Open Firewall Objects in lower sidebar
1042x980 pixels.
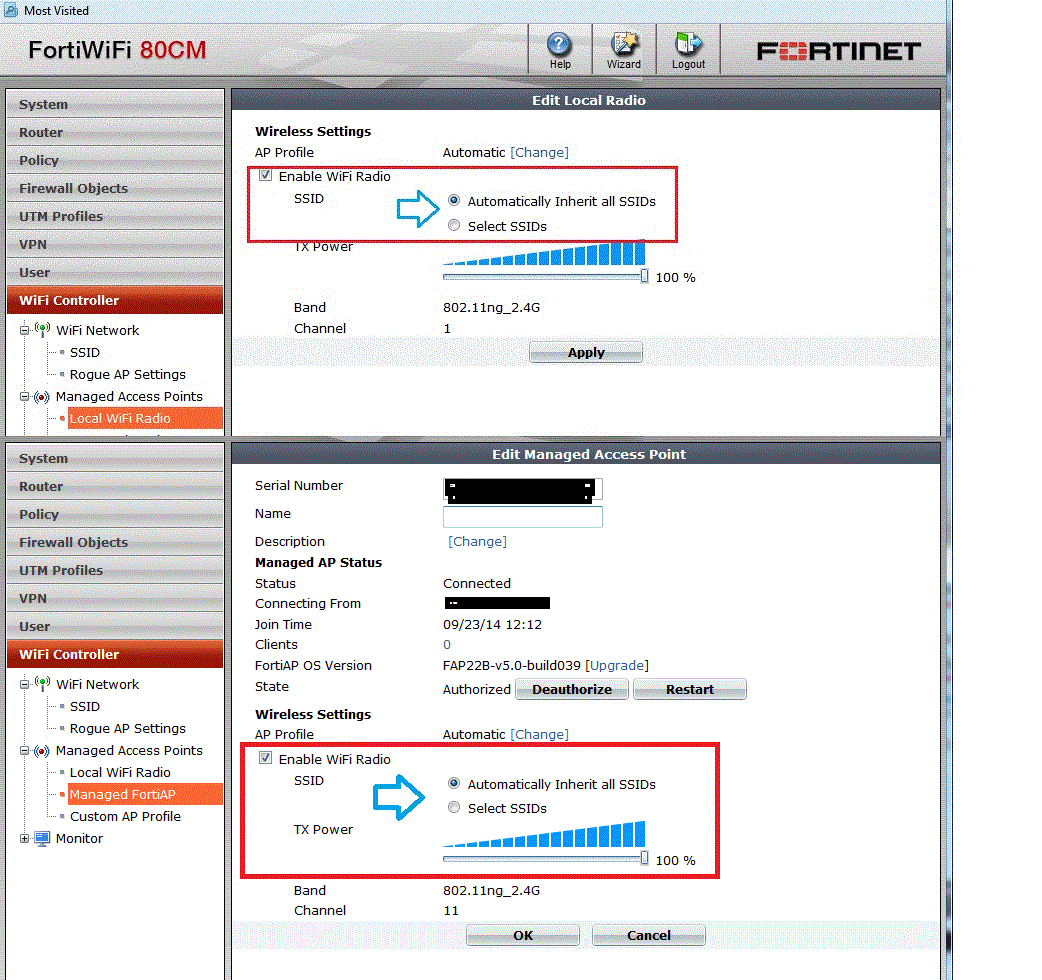pyautogui.click(x=115, y=542)
